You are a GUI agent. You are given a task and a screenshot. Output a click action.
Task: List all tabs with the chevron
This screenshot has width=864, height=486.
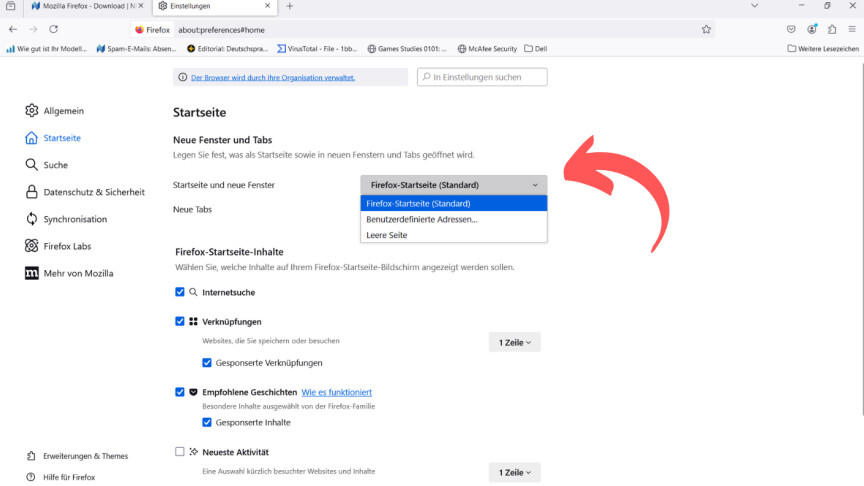pos(755,6)
